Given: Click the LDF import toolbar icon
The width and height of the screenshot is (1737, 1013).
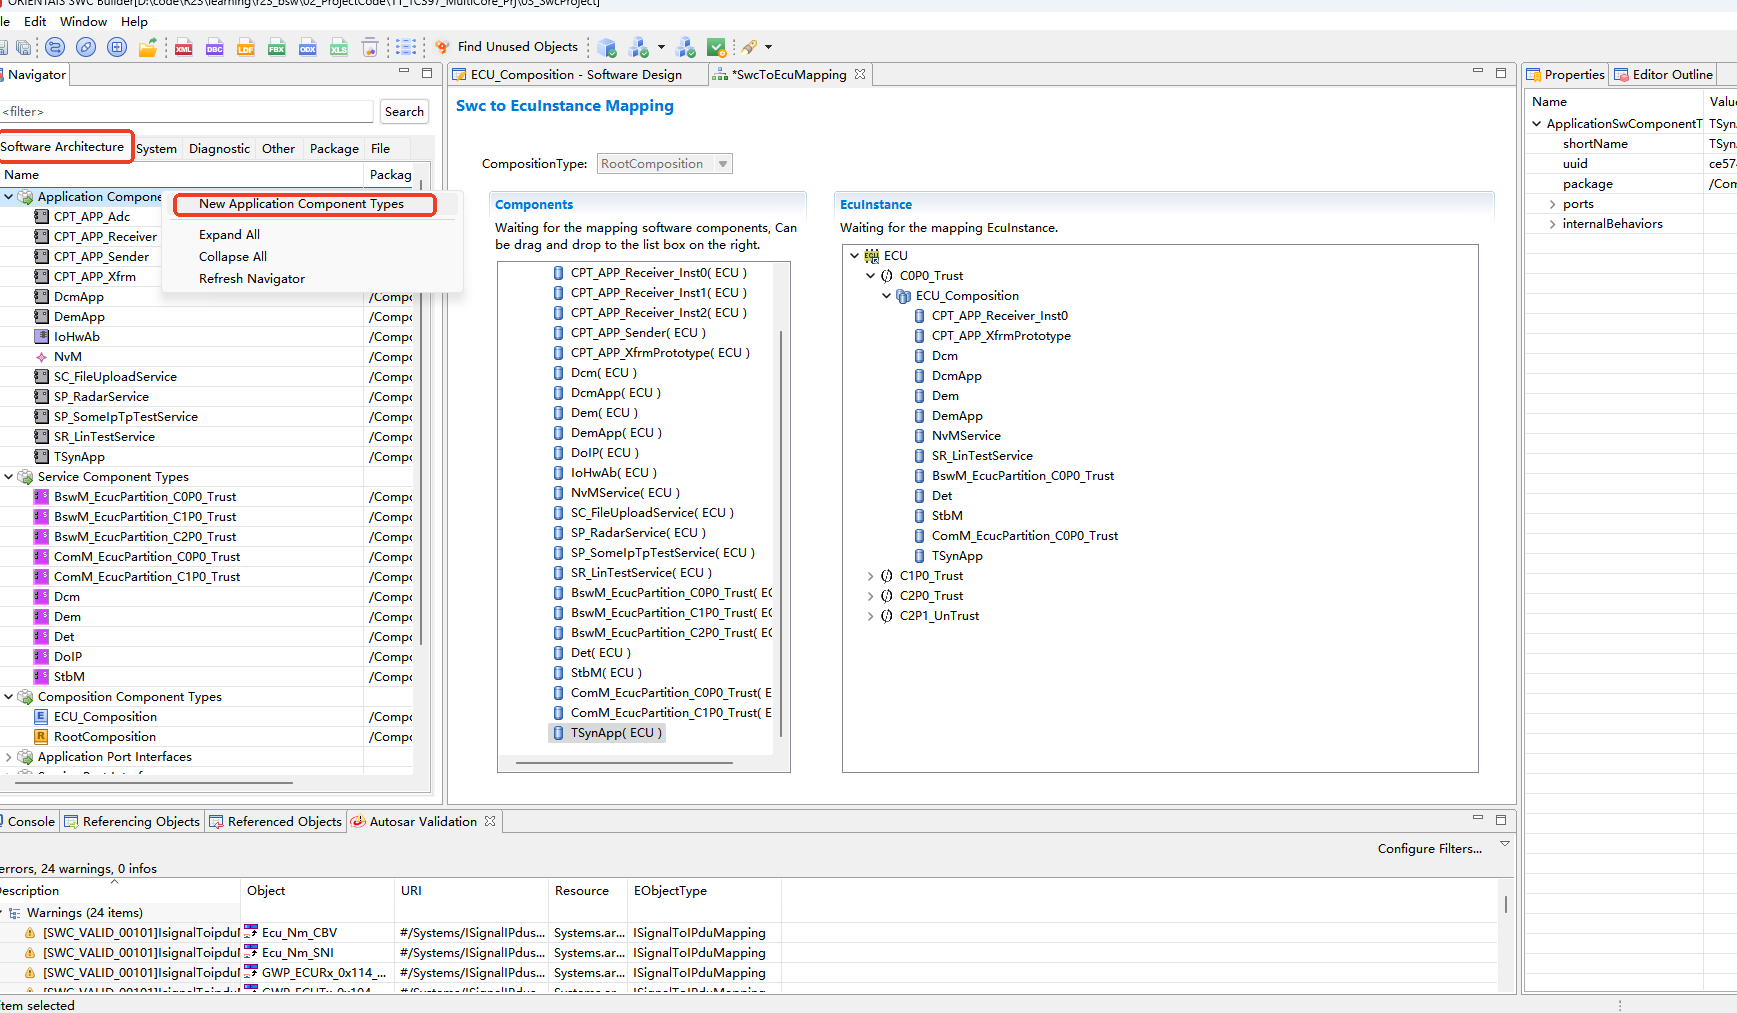Looking at the screenshot, I should tap(246, 47).
